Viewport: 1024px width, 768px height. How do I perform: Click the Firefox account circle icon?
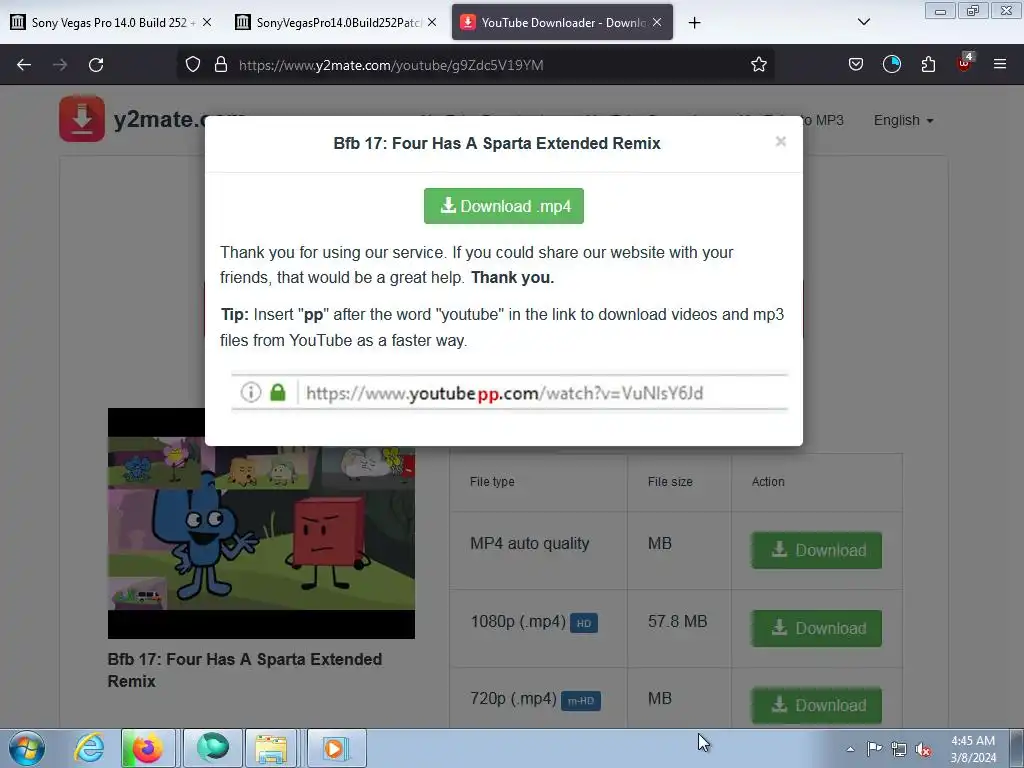[x=891, y=64]
